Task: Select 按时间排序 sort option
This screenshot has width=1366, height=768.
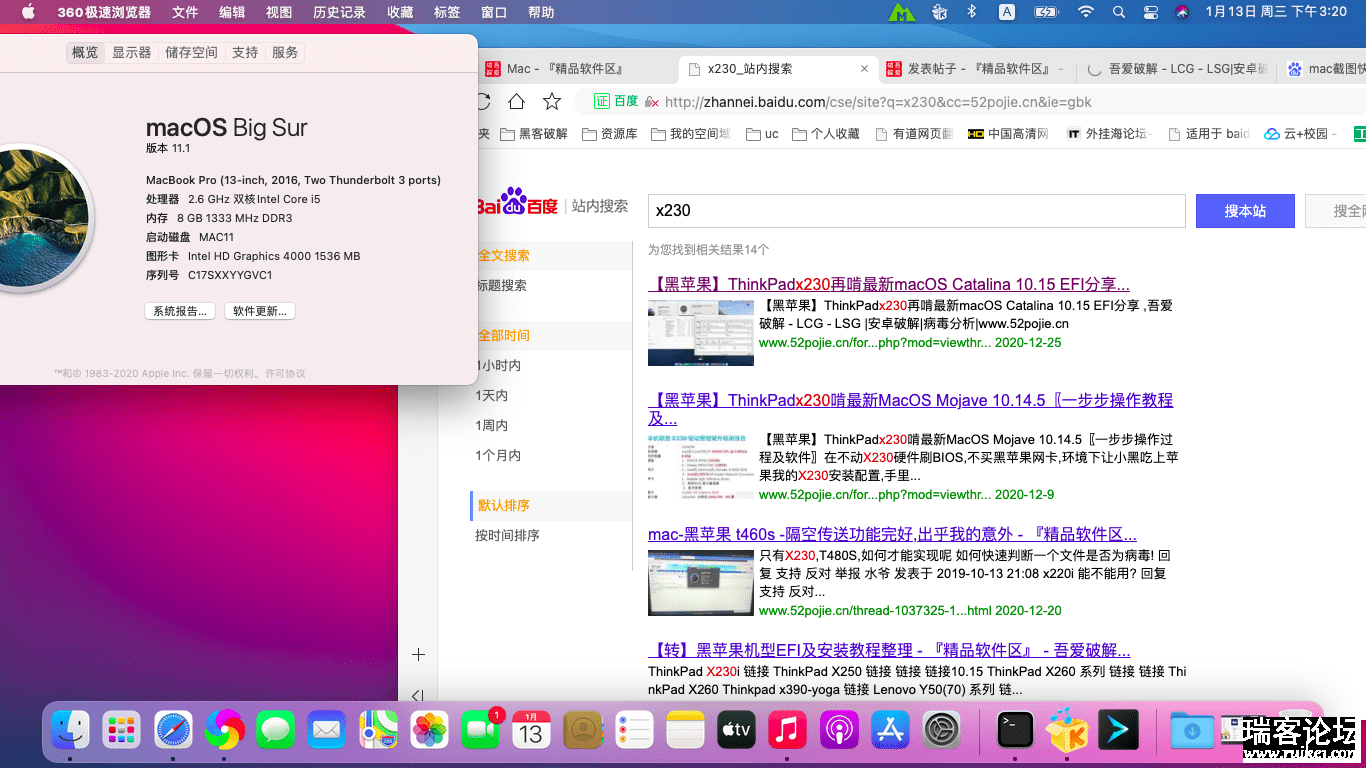Action: point(507,536)
